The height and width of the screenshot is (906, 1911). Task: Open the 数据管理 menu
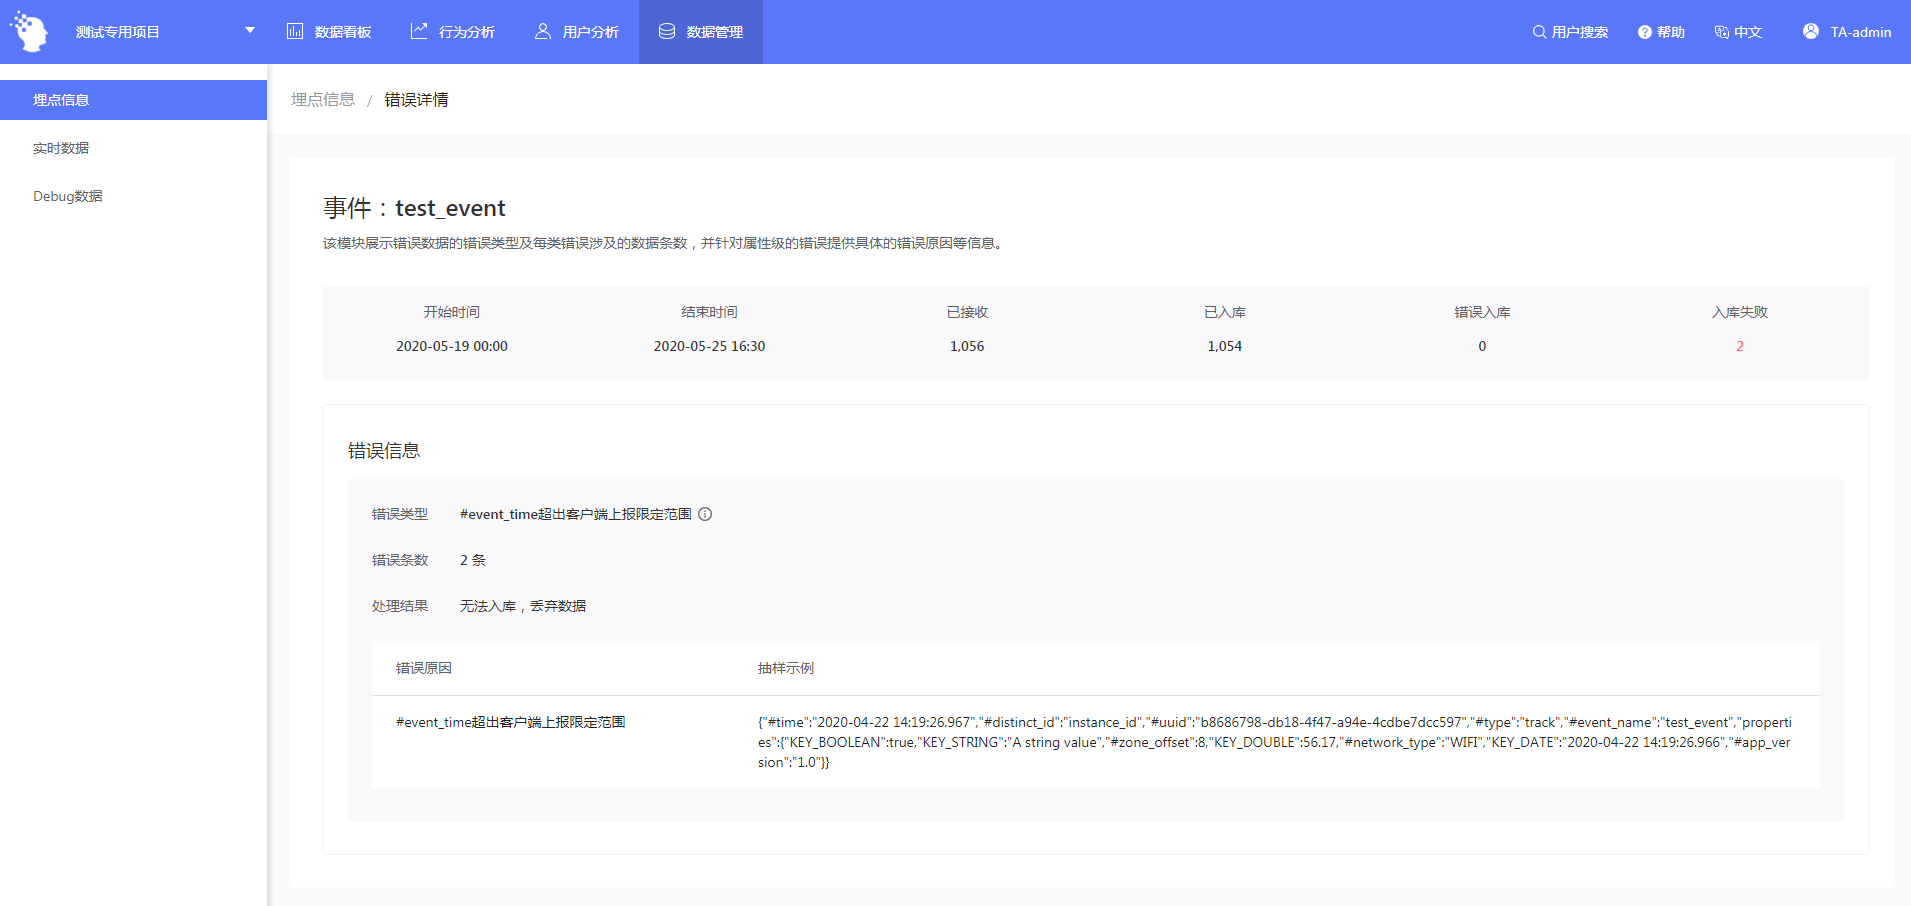click(x=701, y=32)
